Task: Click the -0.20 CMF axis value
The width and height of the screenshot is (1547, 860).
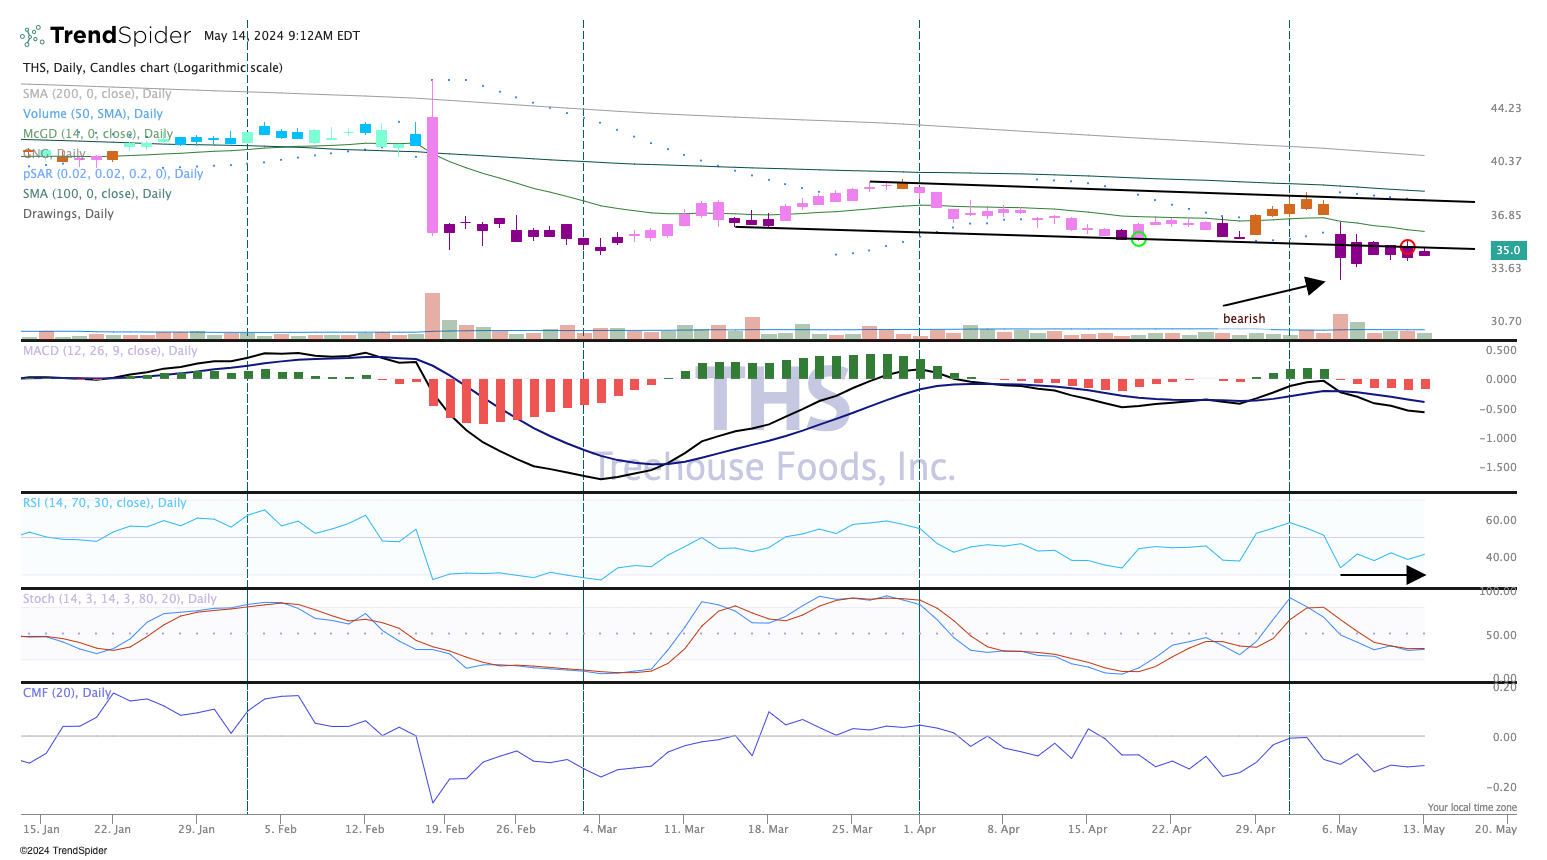Action: (x=1503, y=787)
